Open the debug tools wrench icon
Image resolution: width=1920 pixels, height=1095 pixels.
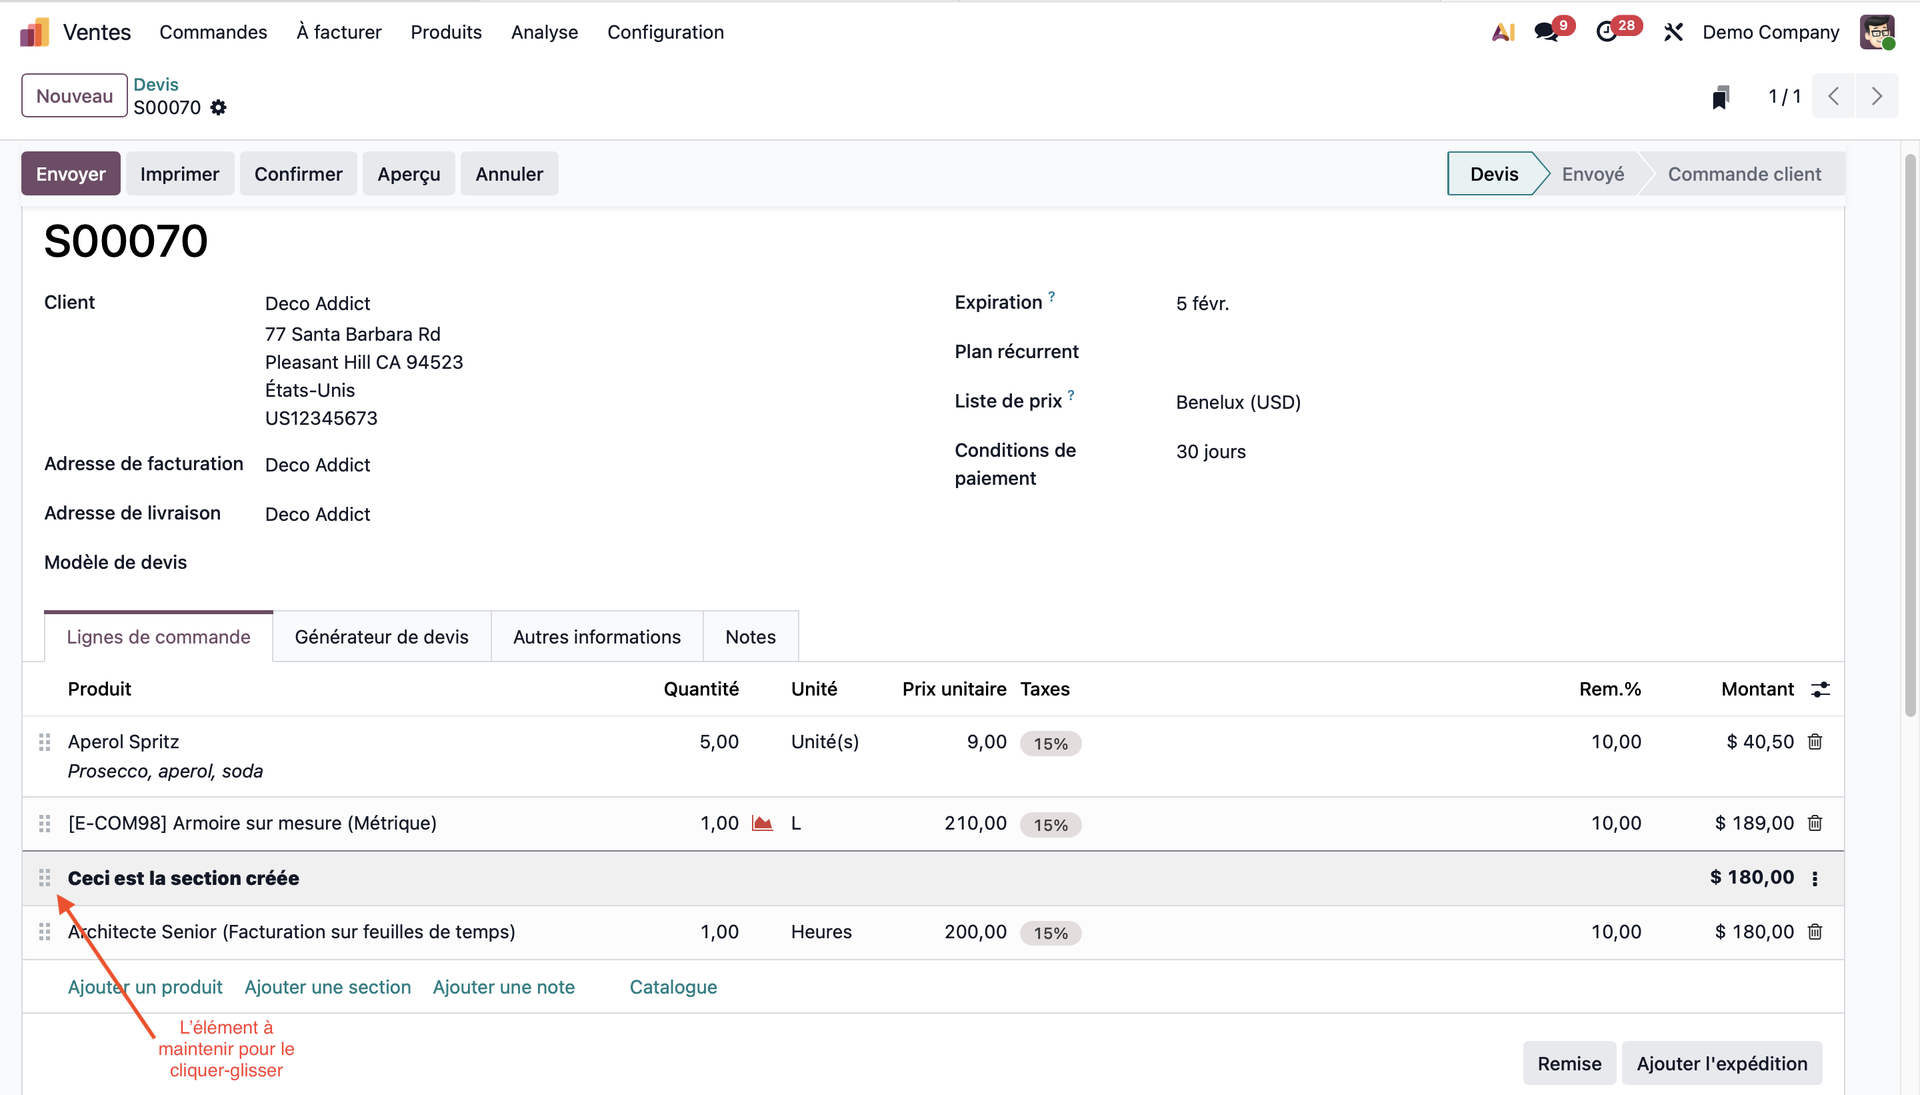click(x=1673, y=32)
